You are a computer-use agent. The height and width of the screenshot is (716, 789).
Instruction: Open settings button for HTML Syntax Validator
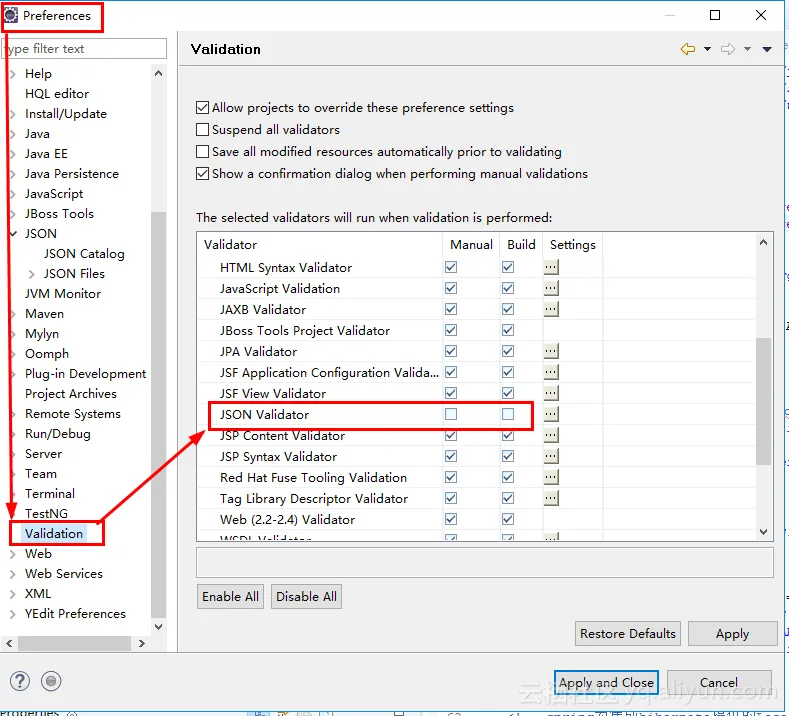tap(551, 267)
